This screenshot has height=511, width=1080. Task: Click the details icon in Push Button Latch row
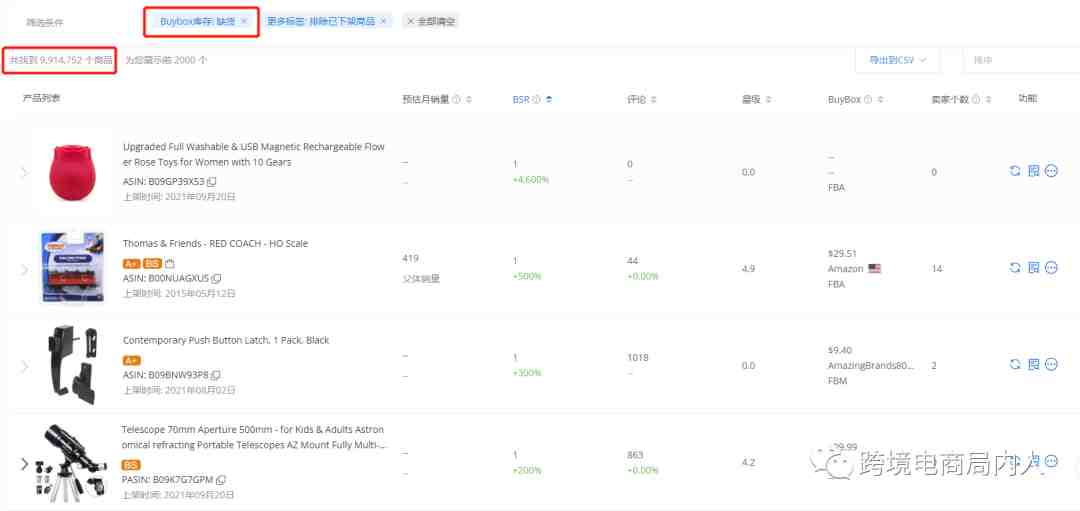tap(1033, 365)
